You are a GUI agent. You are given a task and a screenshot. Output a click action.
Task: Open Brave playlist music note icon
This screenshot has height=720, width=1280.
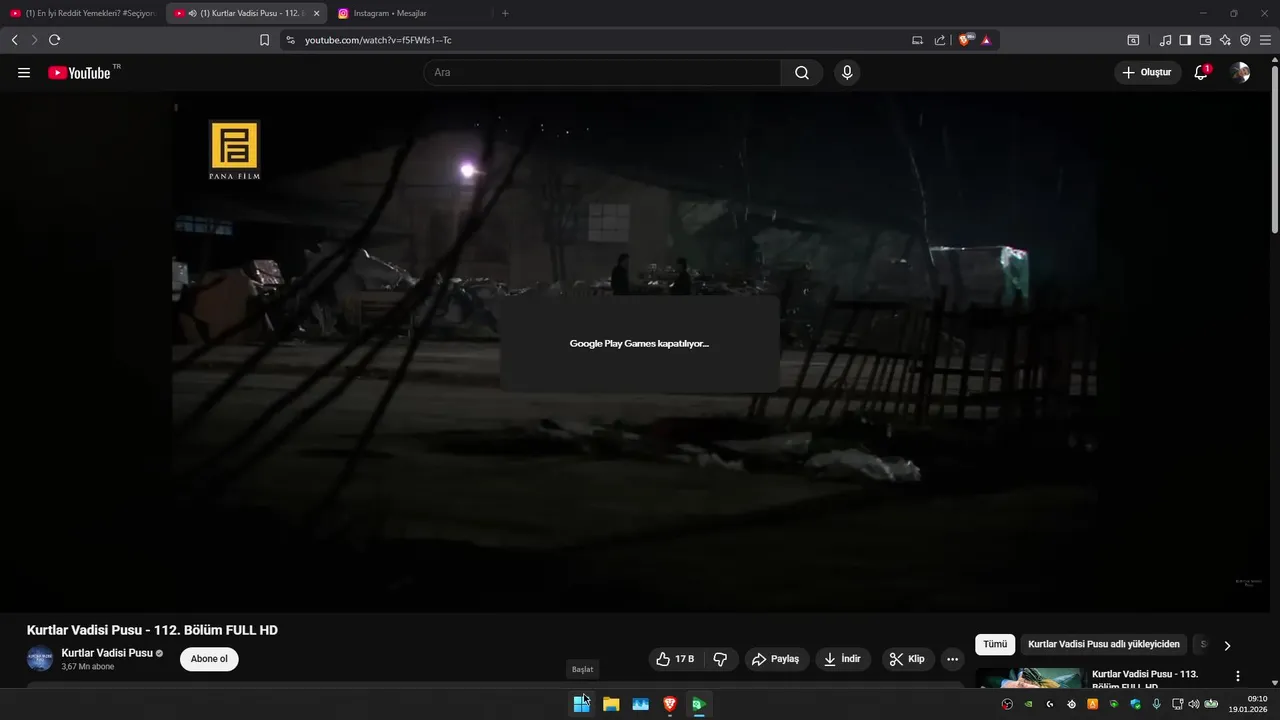point(1165,40)
